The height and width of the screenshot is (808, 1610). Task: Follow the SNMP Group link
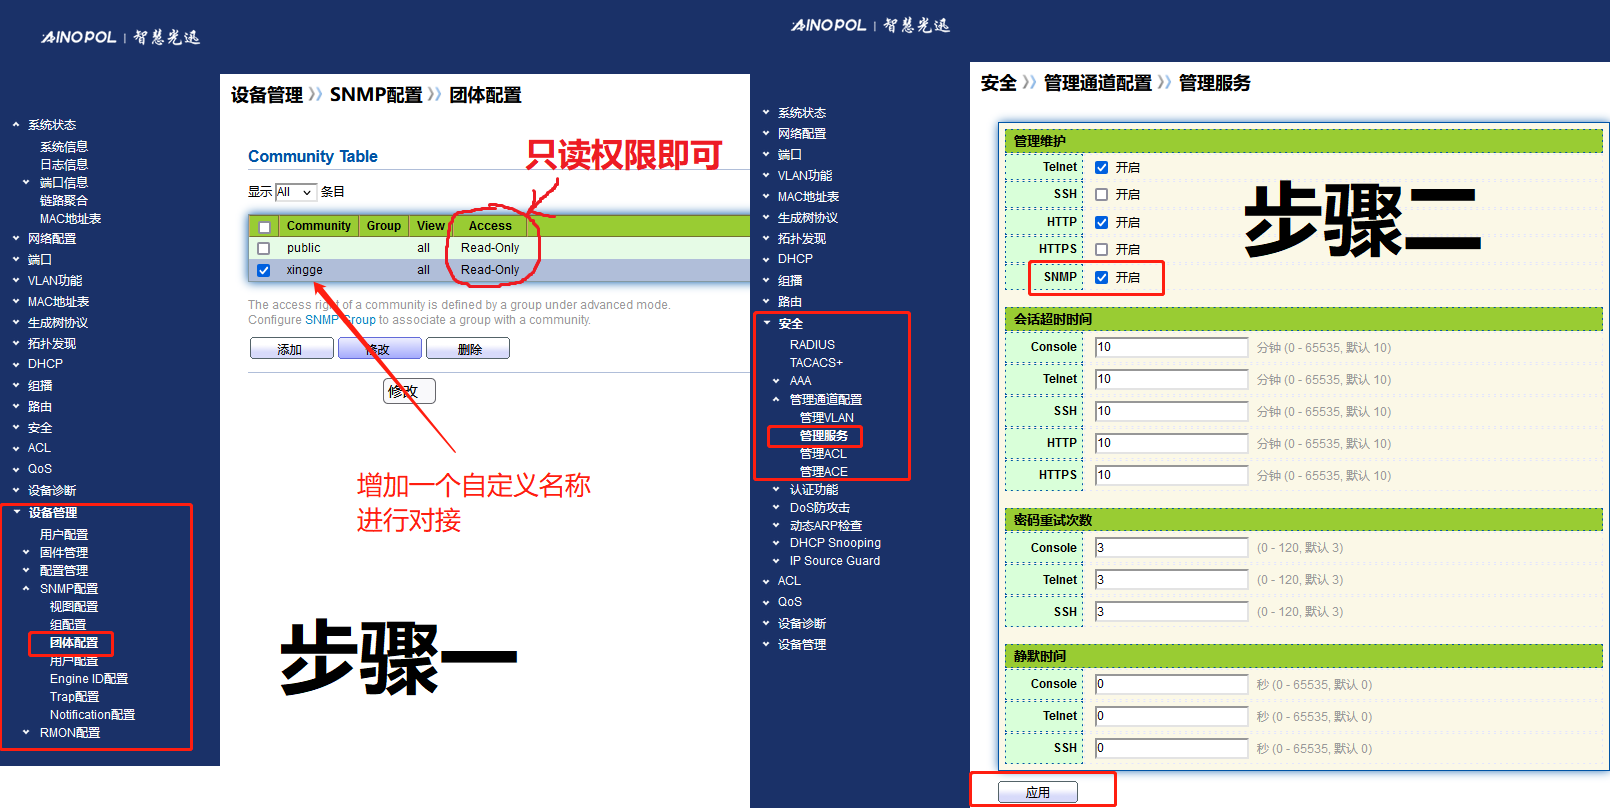pyautogui.click(x=340, y=320)
